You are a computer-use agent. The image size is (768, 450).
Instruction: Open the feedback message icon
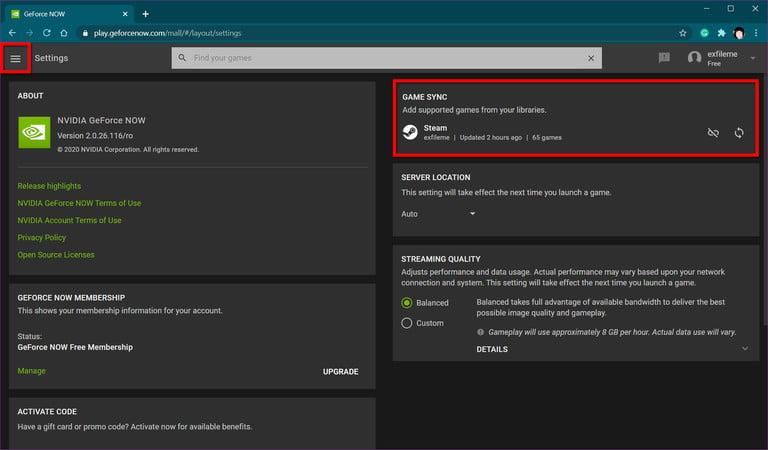[664, 58]
